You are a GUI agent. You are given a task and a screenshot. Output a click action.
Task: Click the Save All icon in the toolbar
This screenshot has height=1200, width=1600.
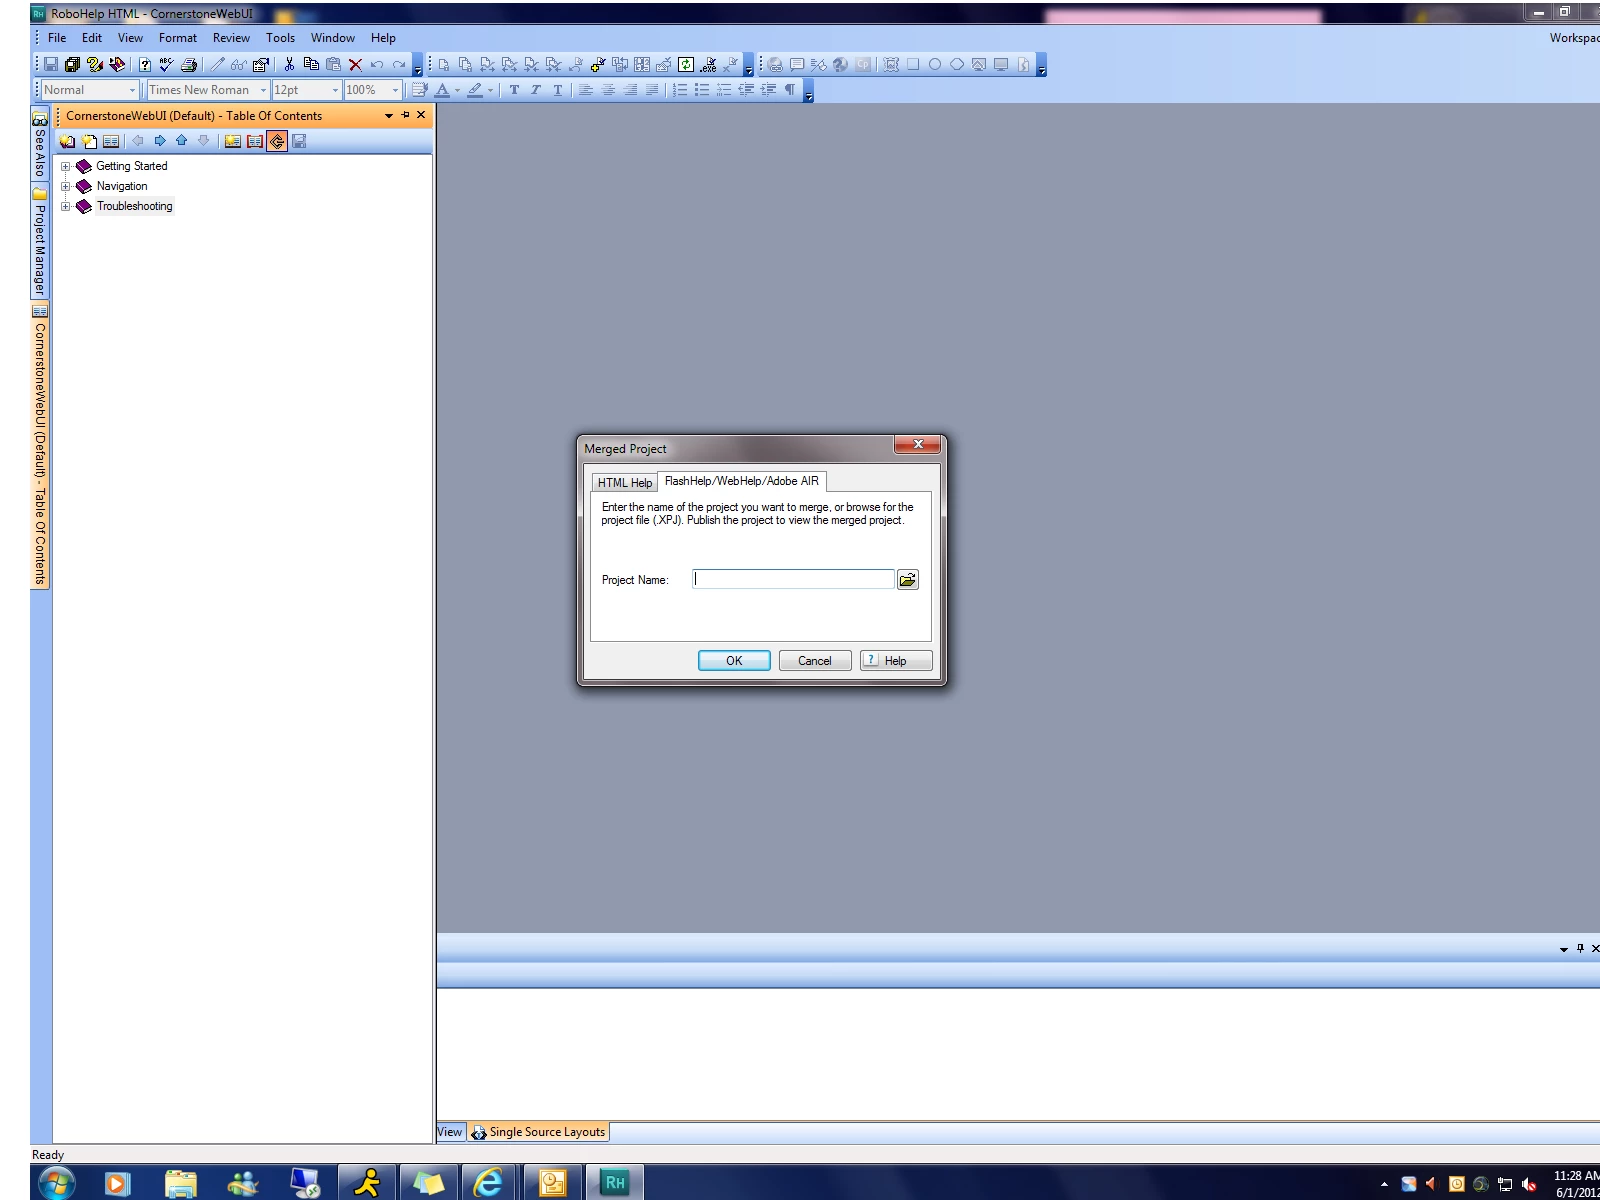click(x=72, y=65)
